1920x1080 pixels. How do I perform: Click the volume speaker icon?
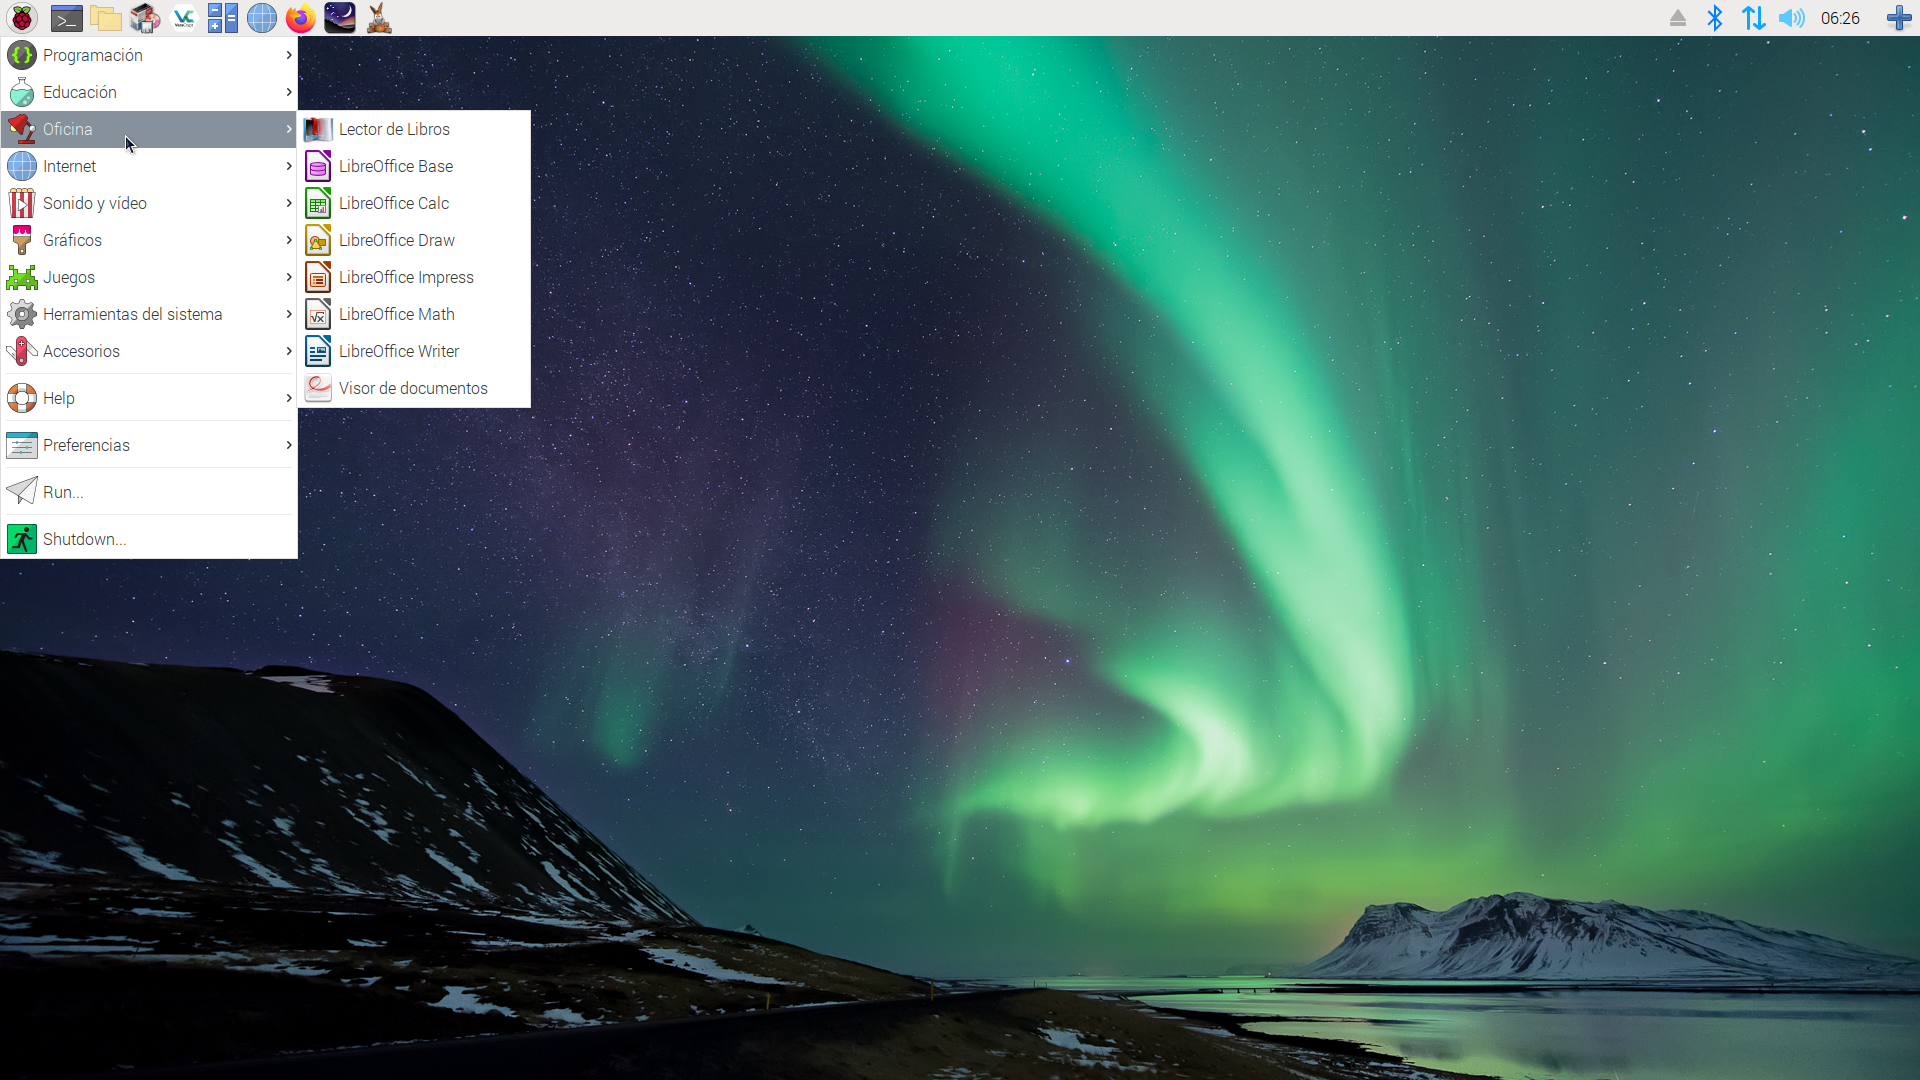1792,18
